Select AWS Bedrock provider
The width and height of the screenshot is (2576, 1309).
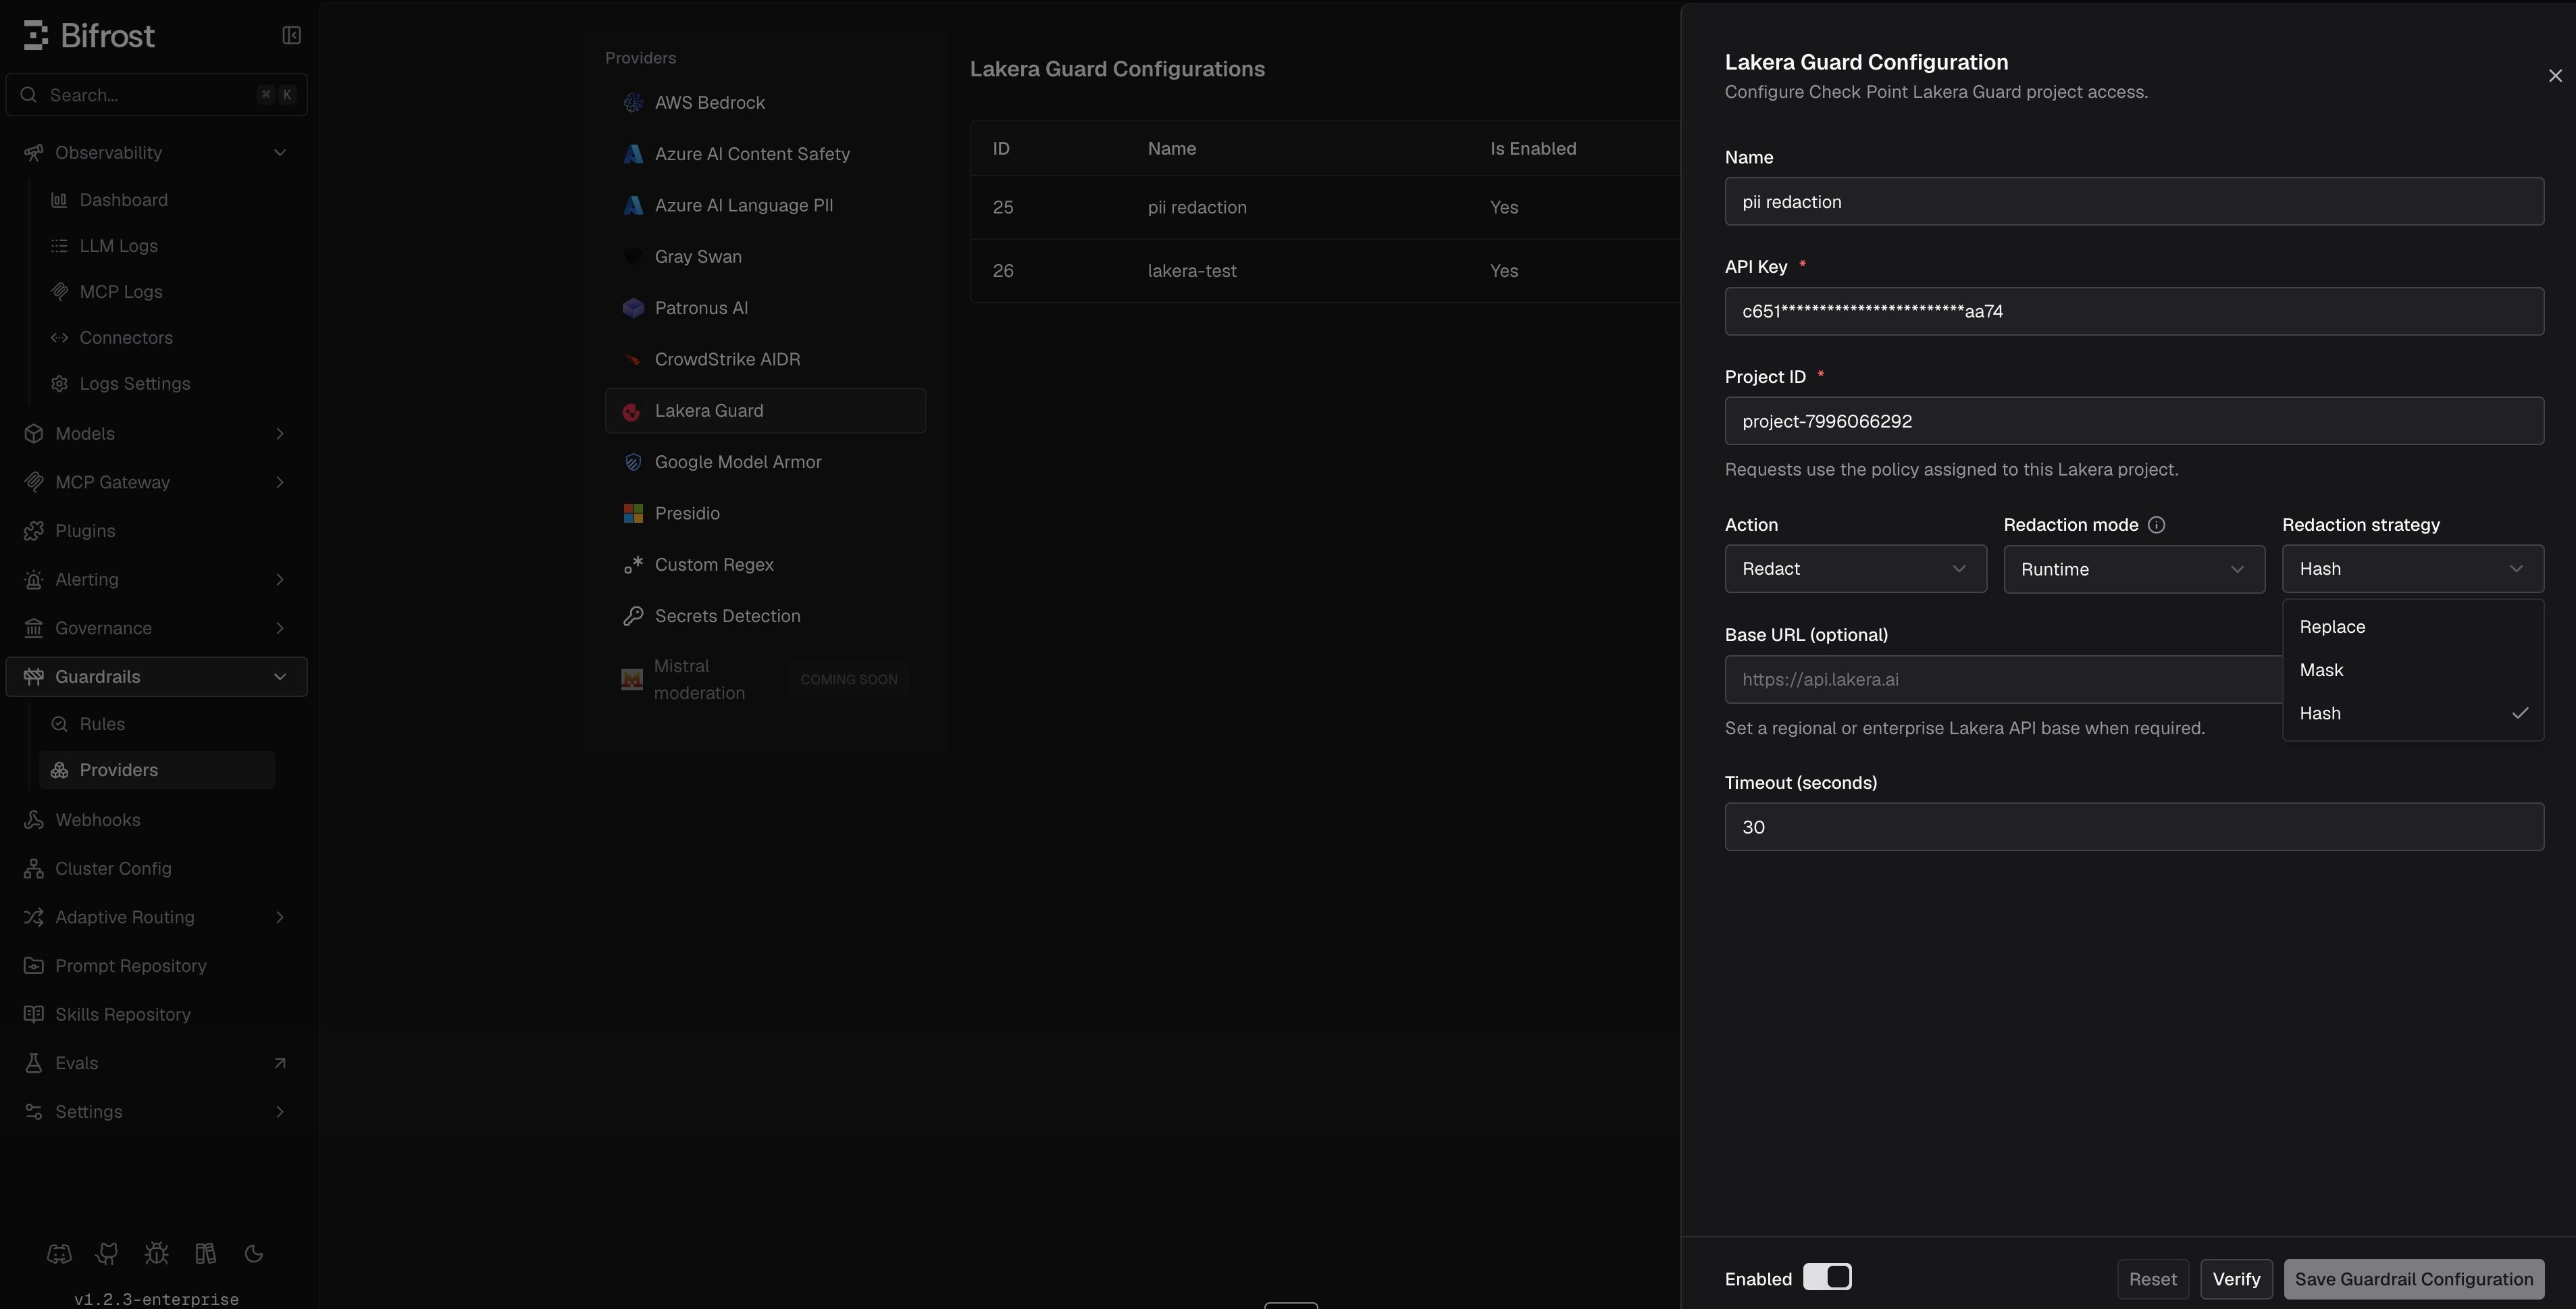click(765, 103)
